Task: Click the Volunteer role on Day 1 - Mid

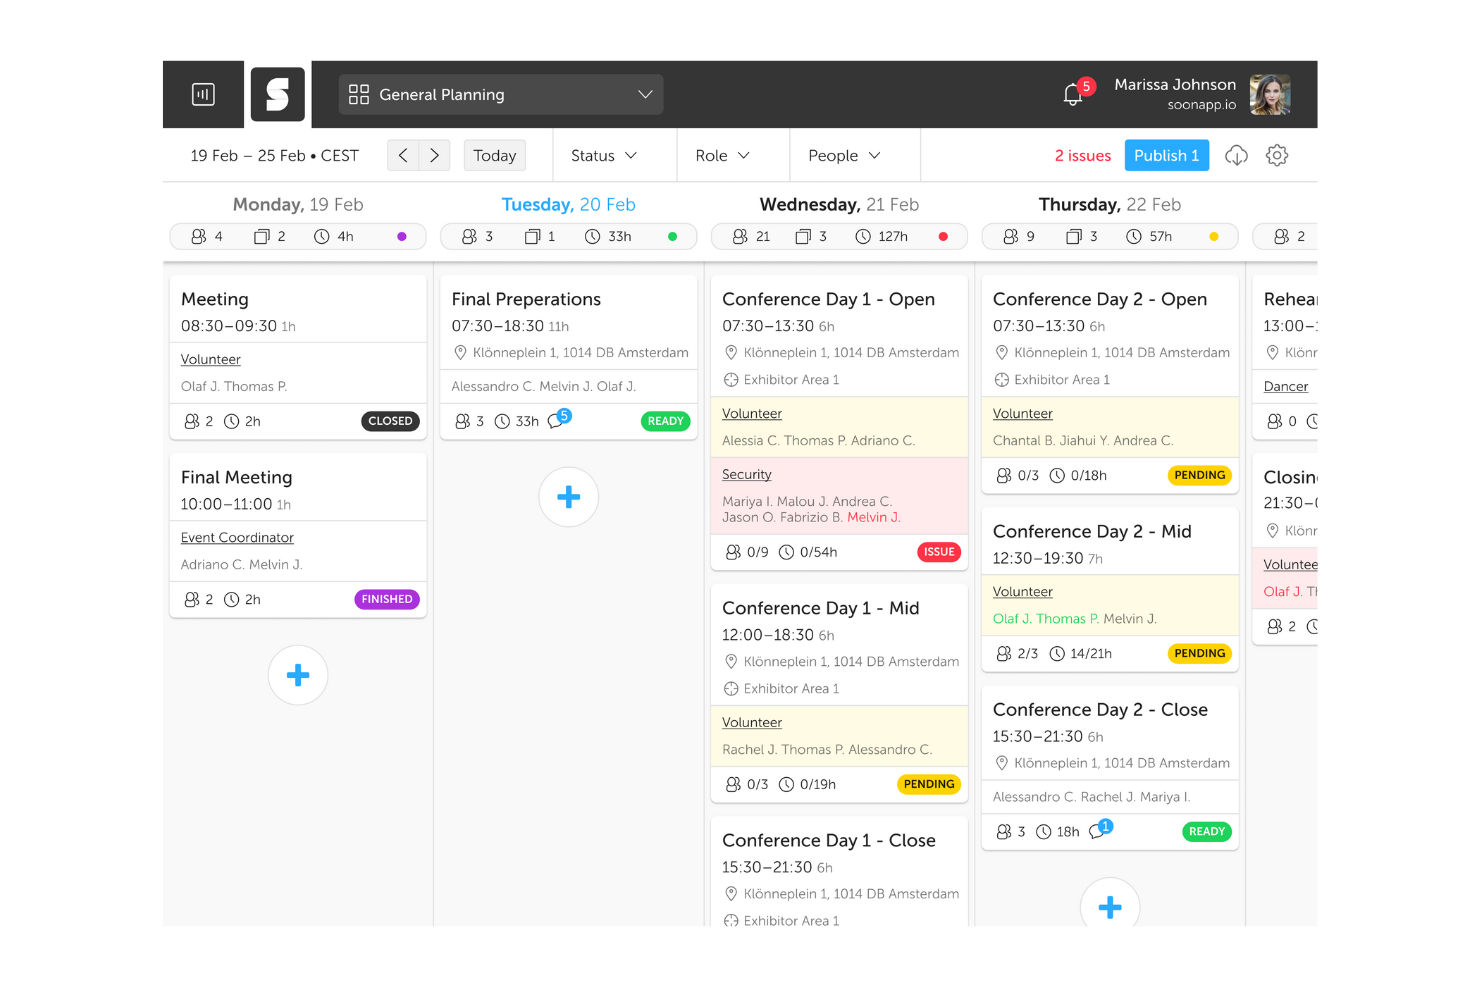Action: pos(752,722)
